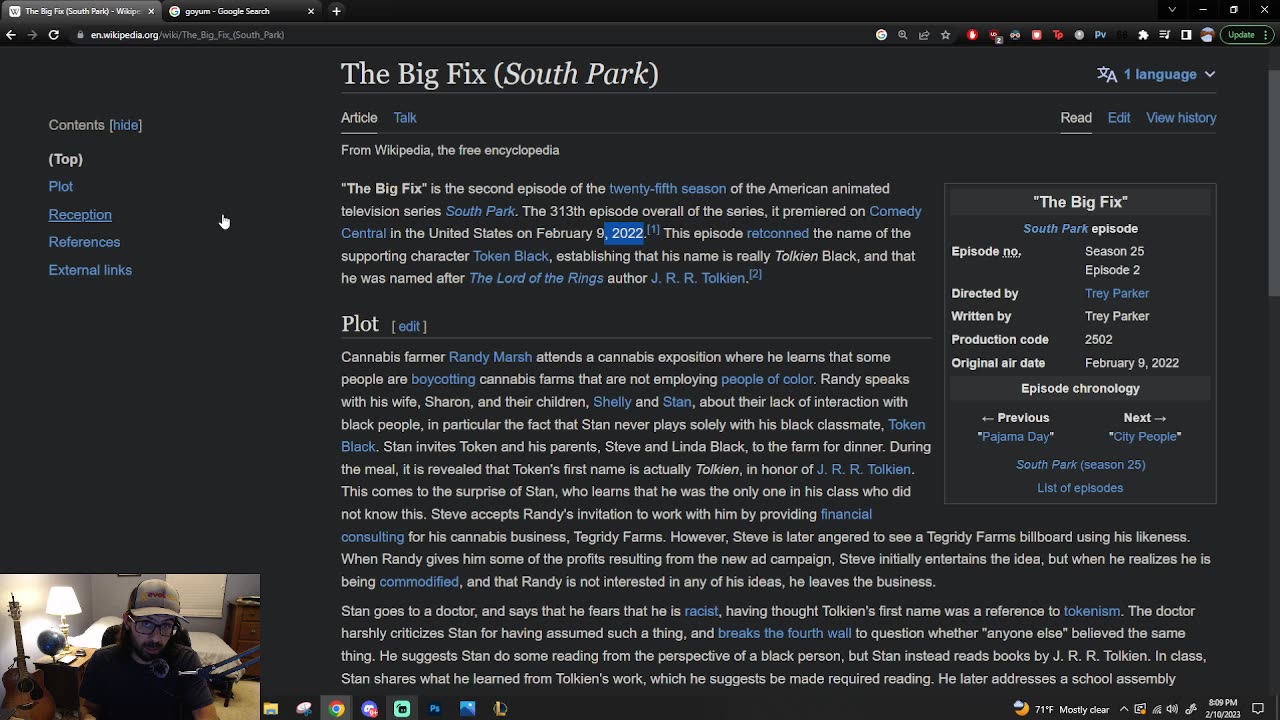1280x720 pixels.
Task: Open the Shelly link
Action: tap(612, 402)
